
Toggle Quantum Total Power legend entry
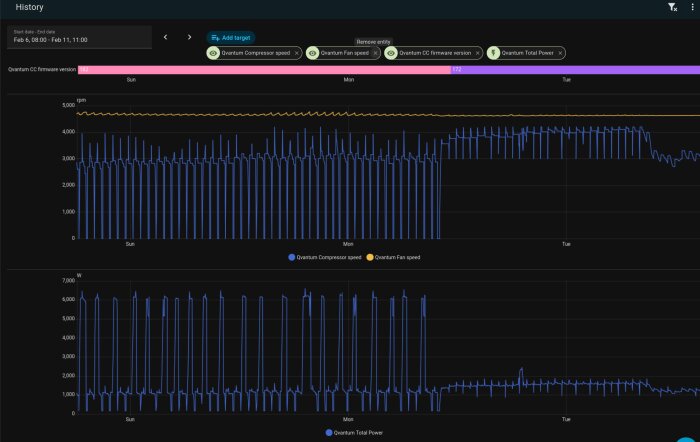coord(354,433)
